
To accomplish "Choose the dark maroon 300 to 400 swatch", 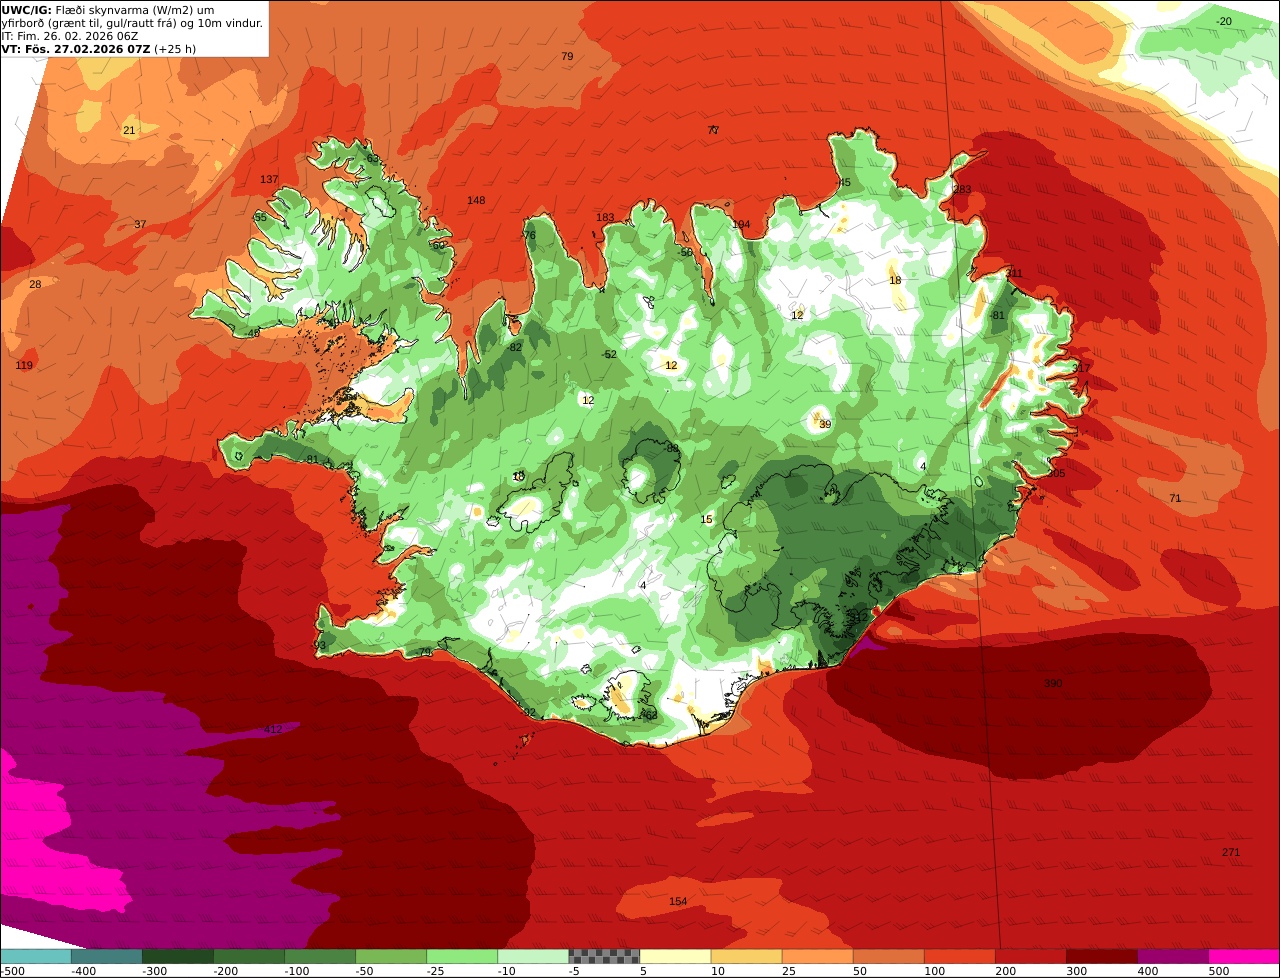I will [x=1101, y=956].
